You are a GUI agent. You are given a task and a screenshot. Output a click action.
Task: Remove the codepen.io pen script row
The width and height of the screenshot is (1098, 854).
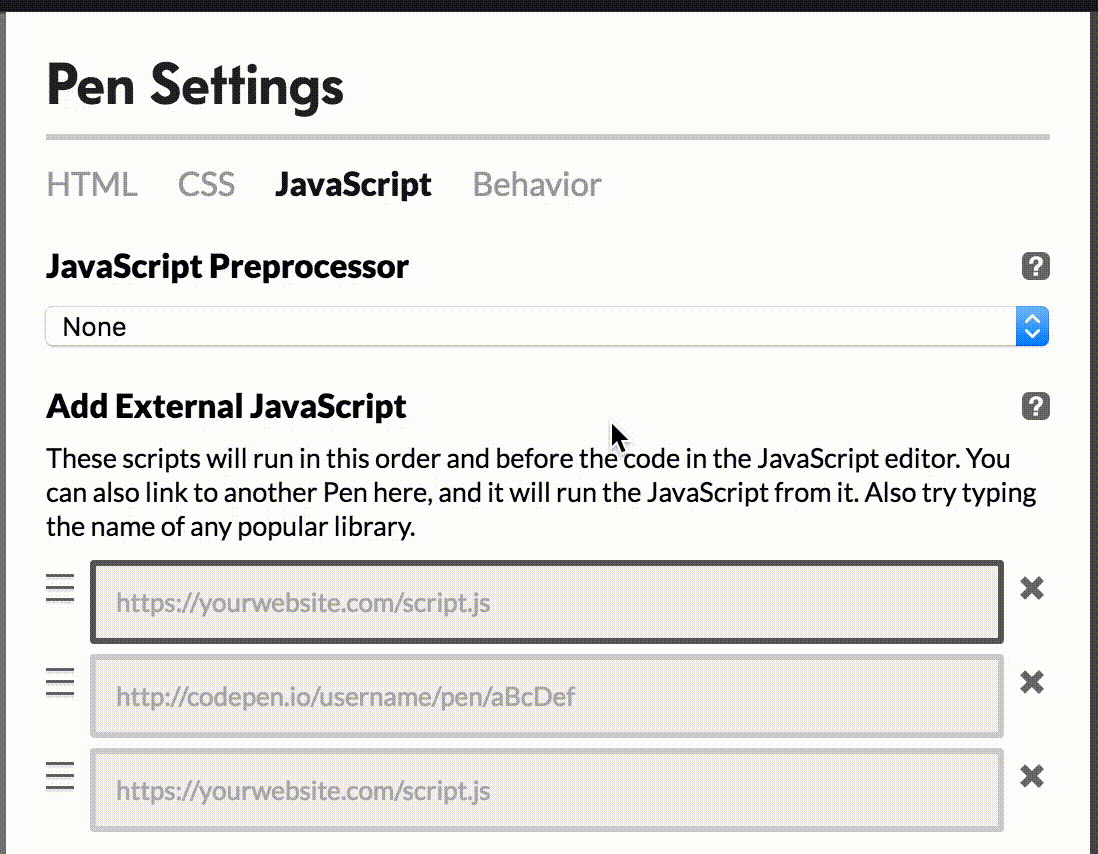[x=1031, y=682]
